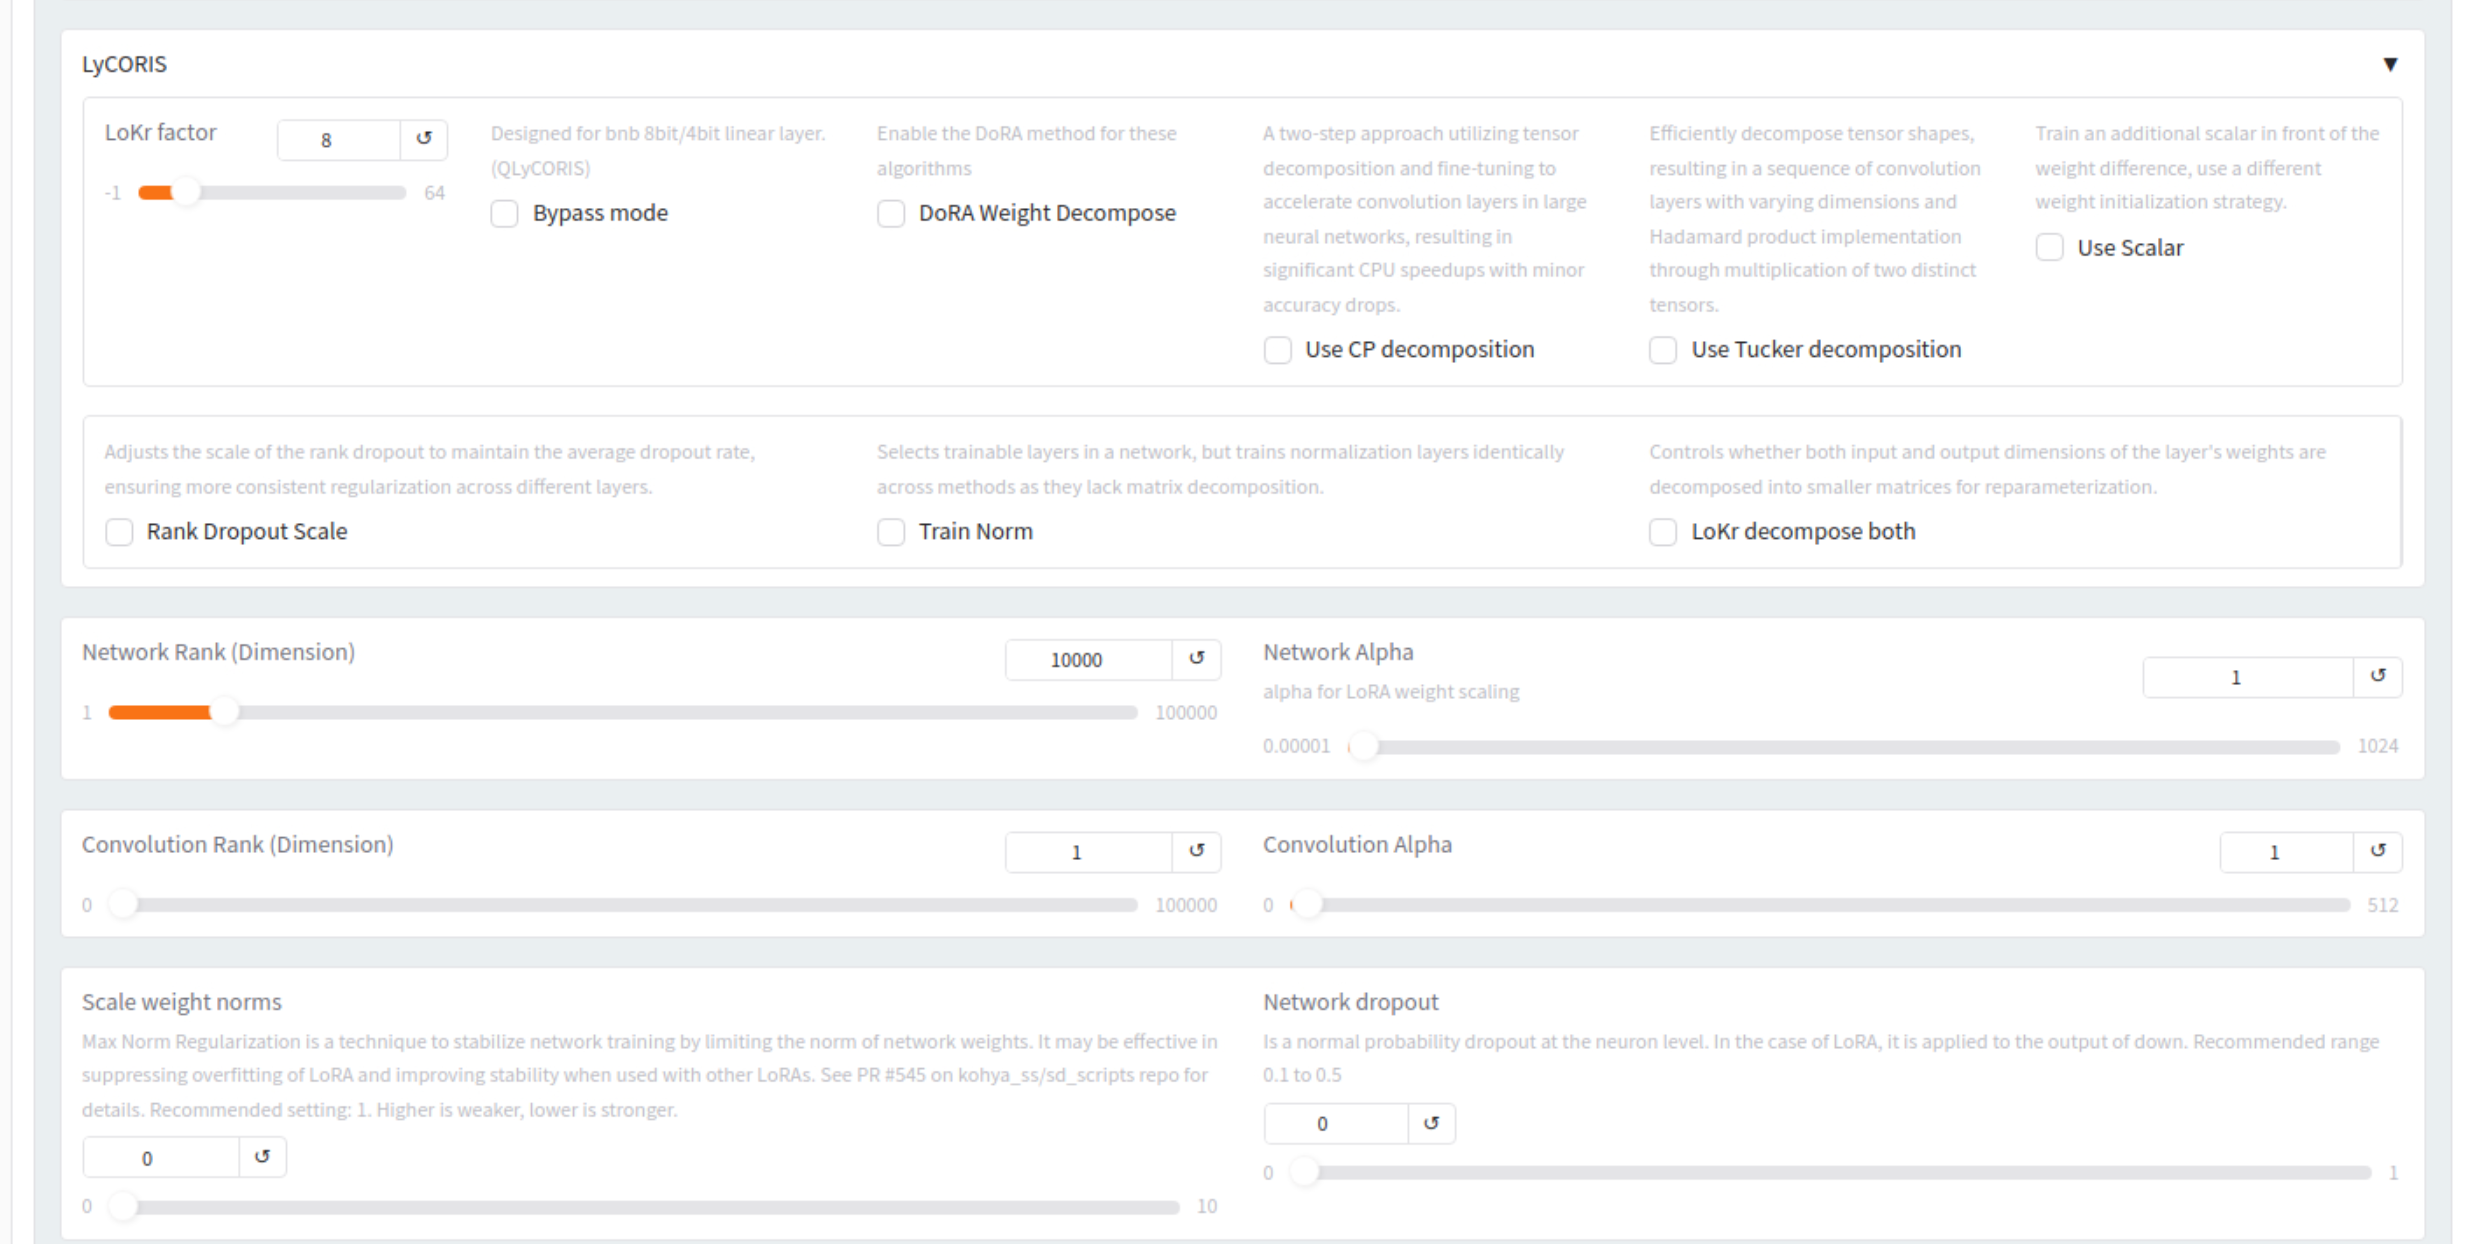Enable DoRA Weight Decompose
Screen dimensions: 2466x1244
891,213
